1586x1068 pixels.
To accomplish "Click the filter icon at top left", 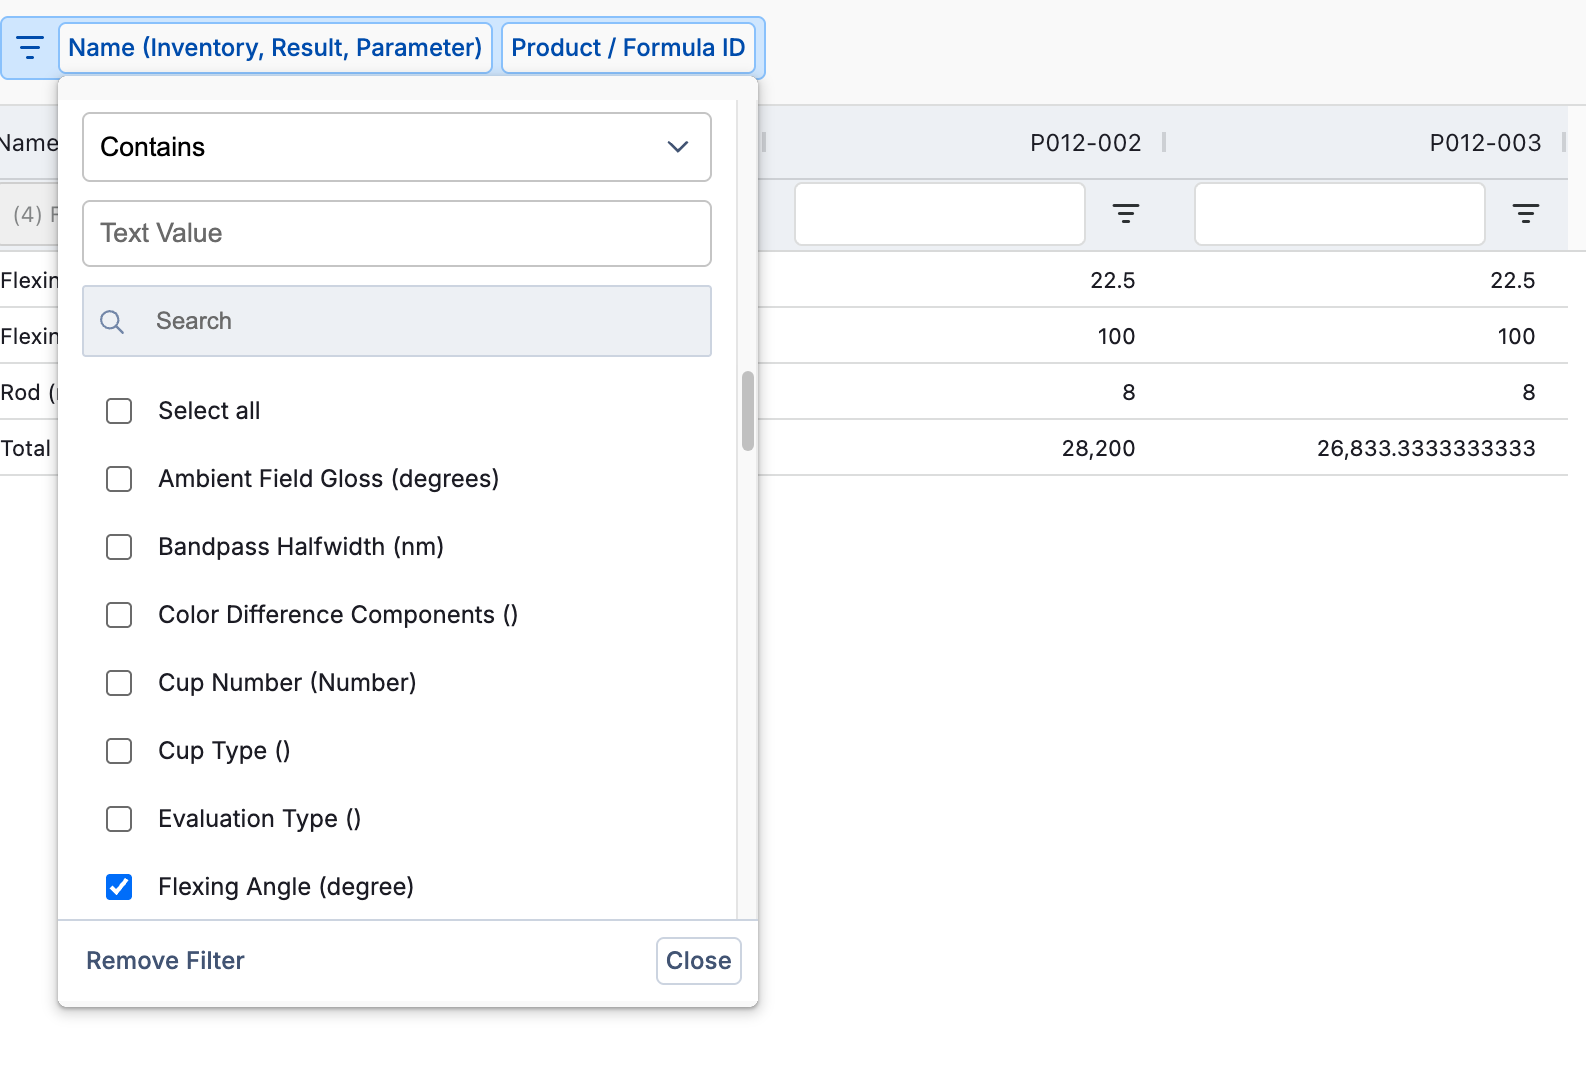I will point(30,48).
